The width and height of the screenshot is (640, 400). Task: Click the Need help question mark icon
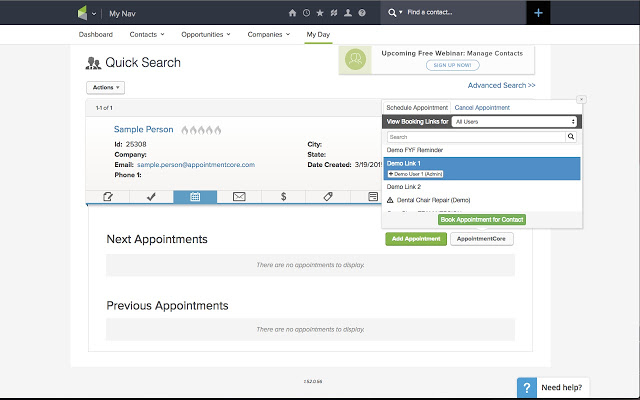(x=527, y=387)
